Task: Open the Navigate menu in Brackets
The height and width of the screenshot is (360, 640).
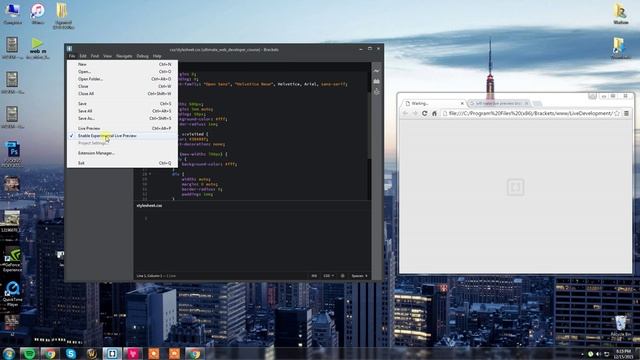Action: click(124, 56)
